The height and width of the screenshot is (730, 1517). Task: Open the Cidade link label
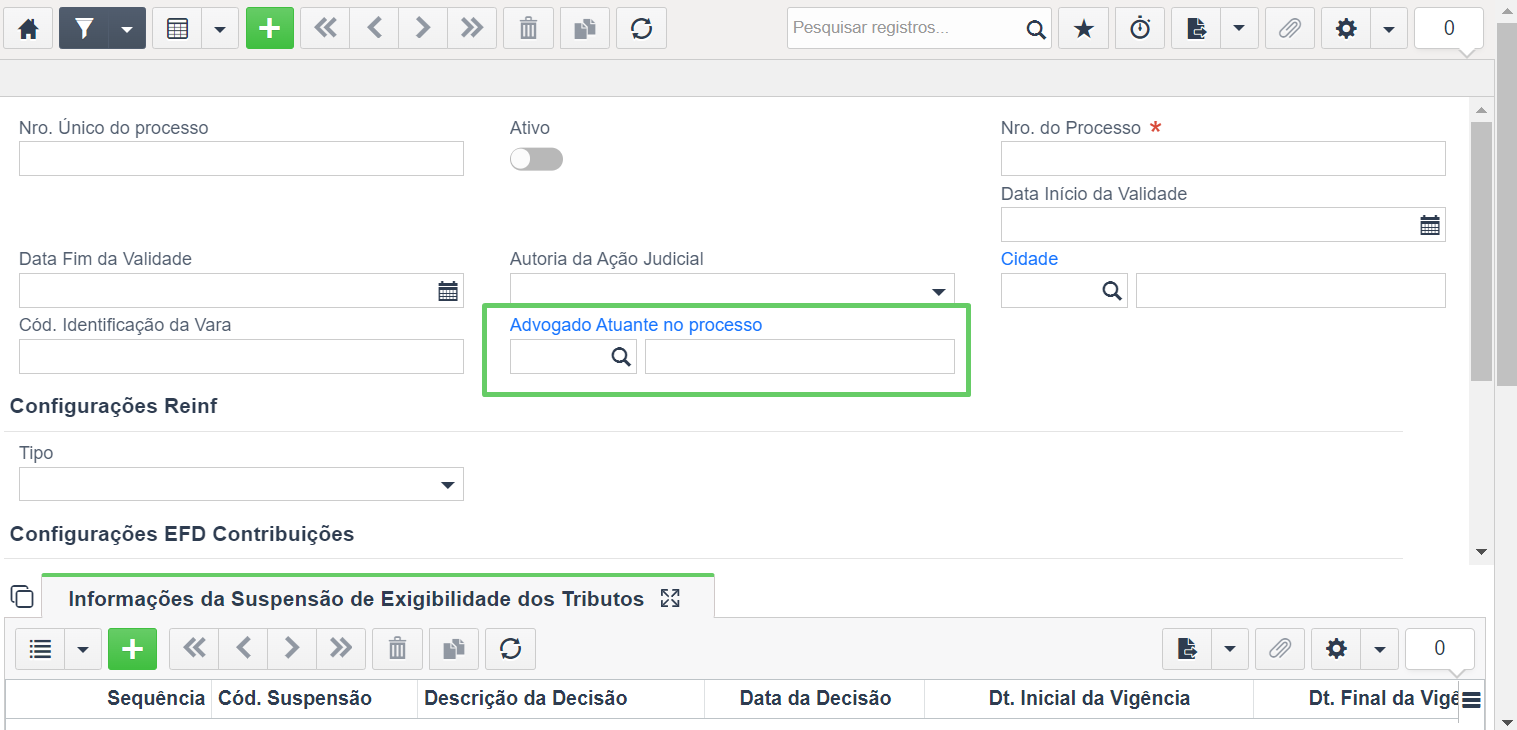click(x=1029, y=259)
